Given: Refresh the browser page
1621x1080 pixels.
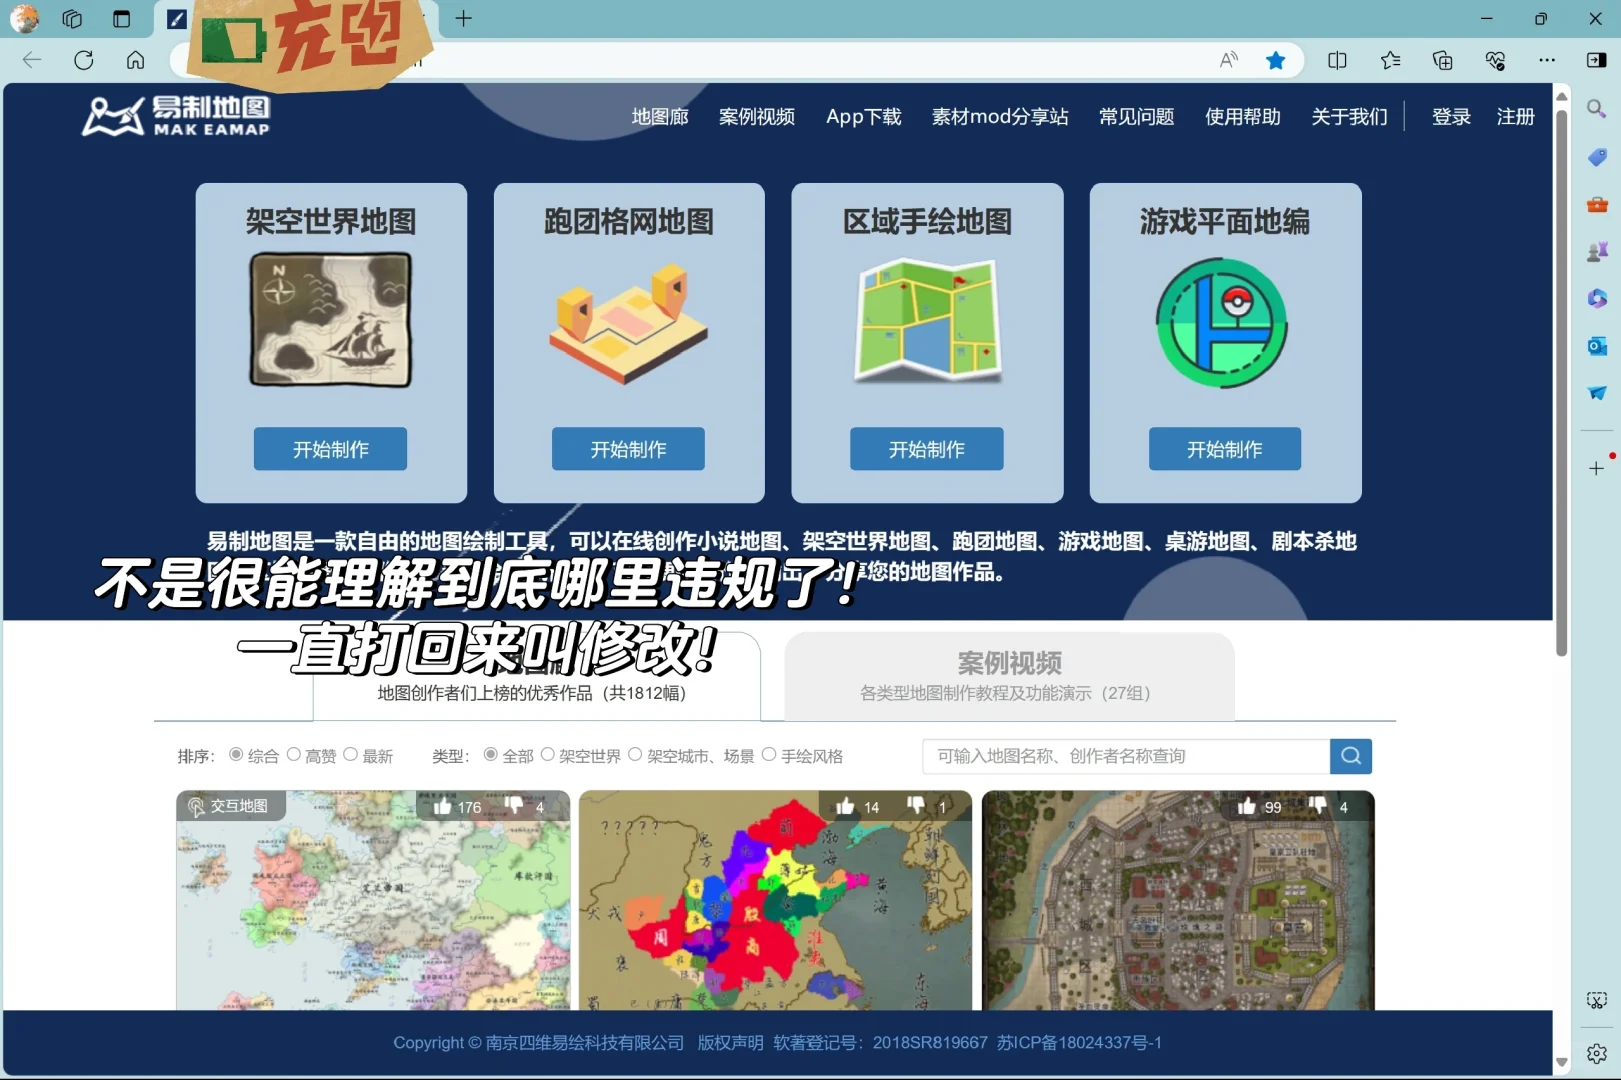Looking at the screenshot, I should pyautogui.click(x=84, y=60).
